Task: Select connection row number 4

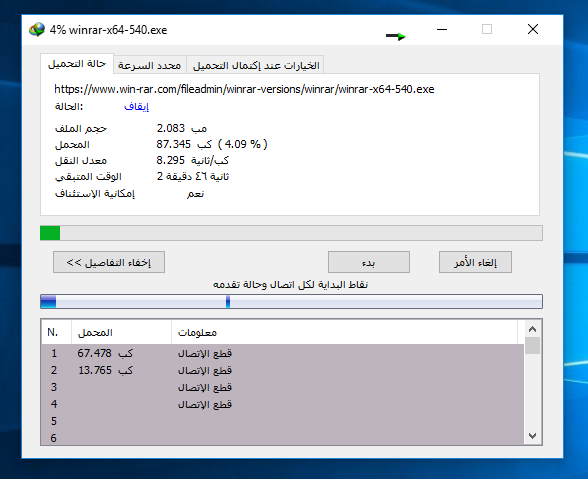Action: point(283,404)
